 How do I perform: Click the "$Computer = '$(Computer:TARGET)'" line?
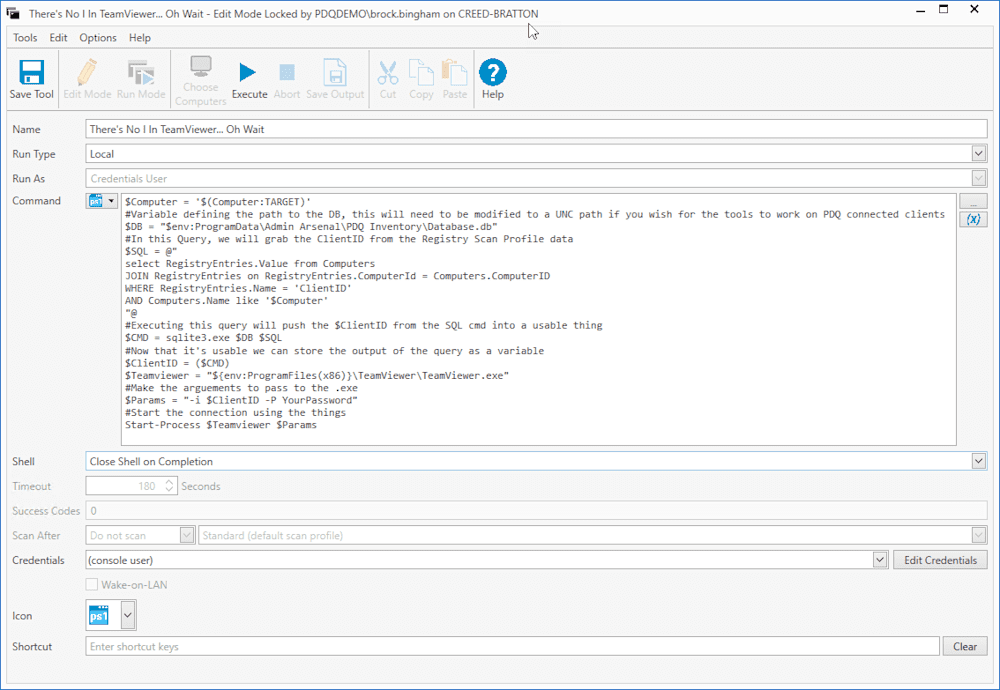click(217, 202)
